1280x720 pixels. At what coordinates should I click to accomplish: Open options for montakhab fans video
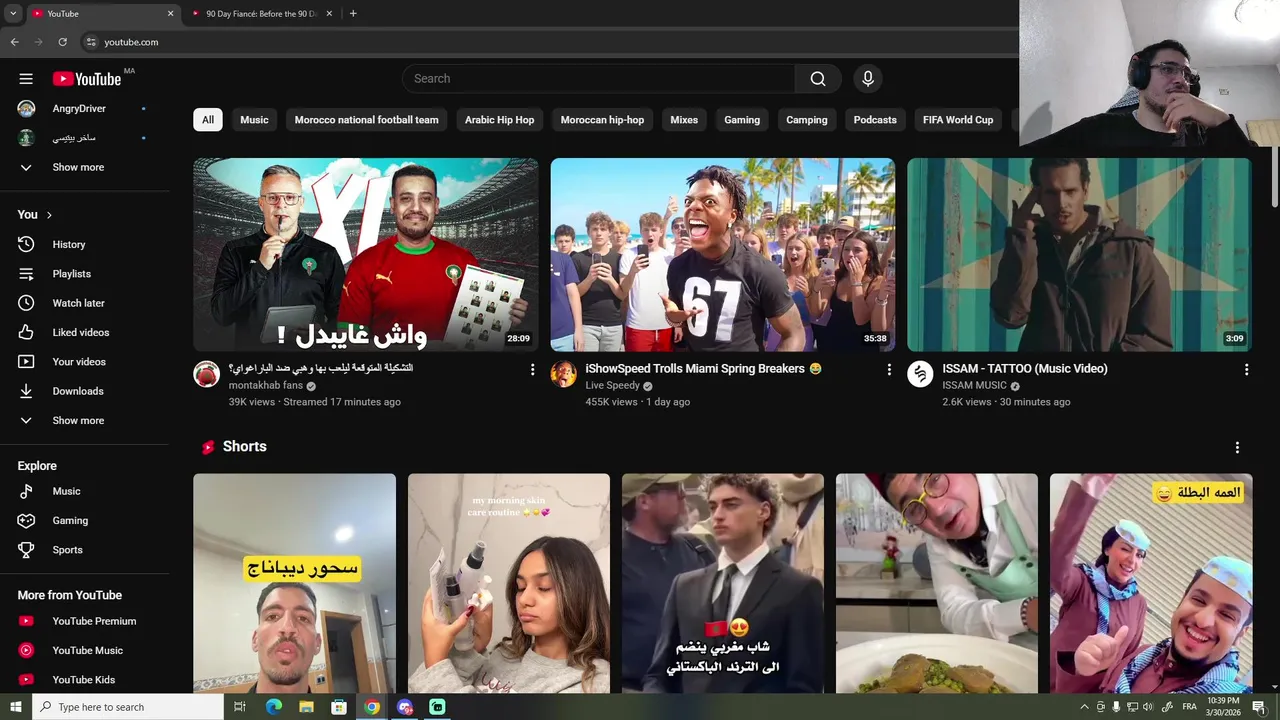(532, 370)
